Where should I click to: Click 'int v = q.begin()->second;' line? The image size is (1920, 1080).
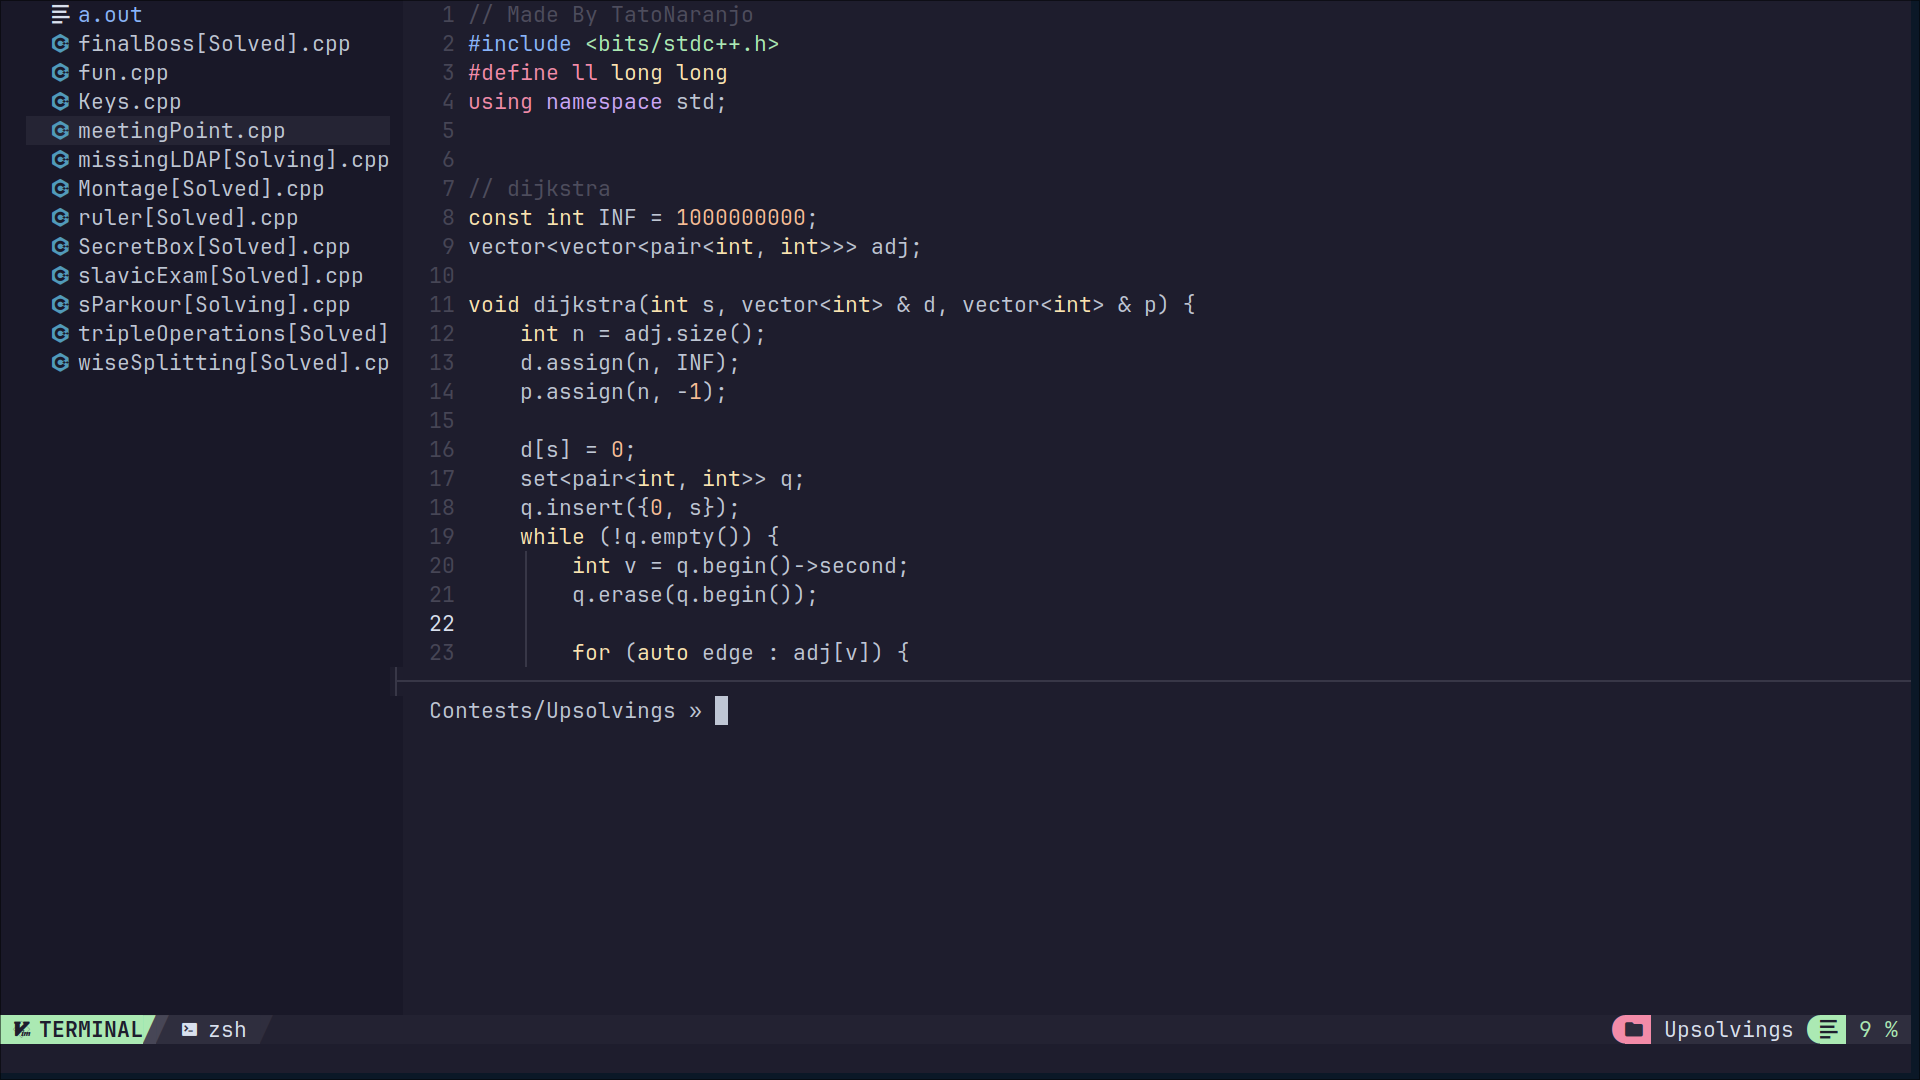[740, 566]
